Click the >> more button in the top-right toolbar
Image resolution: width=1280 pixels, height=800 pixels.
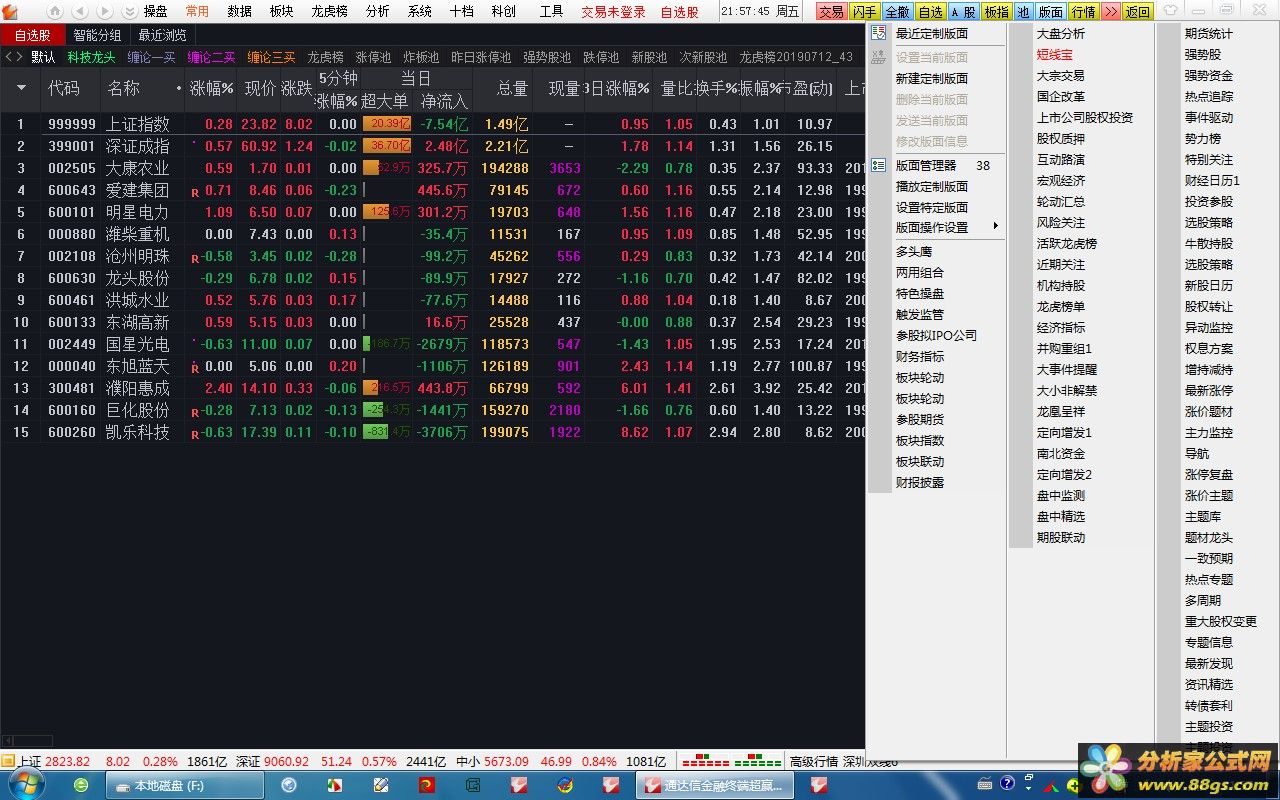pyautogui.click(x=1111, y=12)
